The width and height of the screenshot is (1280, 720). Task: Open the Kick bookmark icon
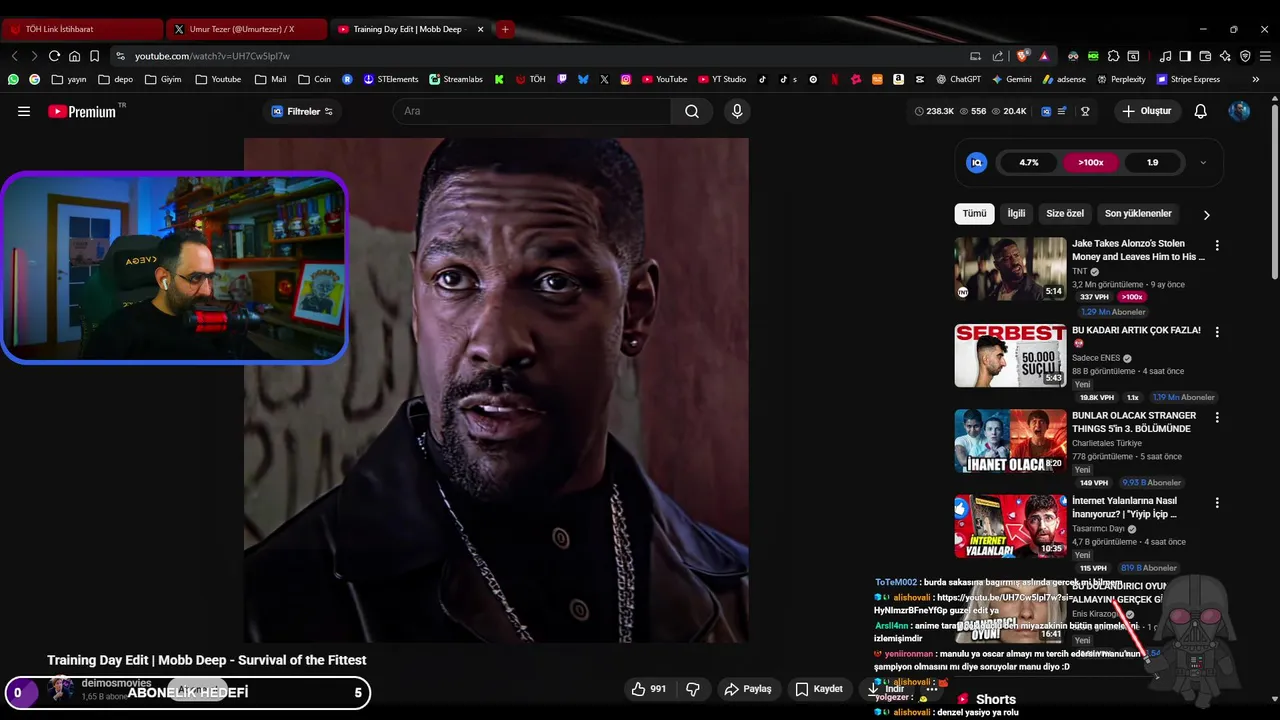pyautogui.click(x=499, y=79)
